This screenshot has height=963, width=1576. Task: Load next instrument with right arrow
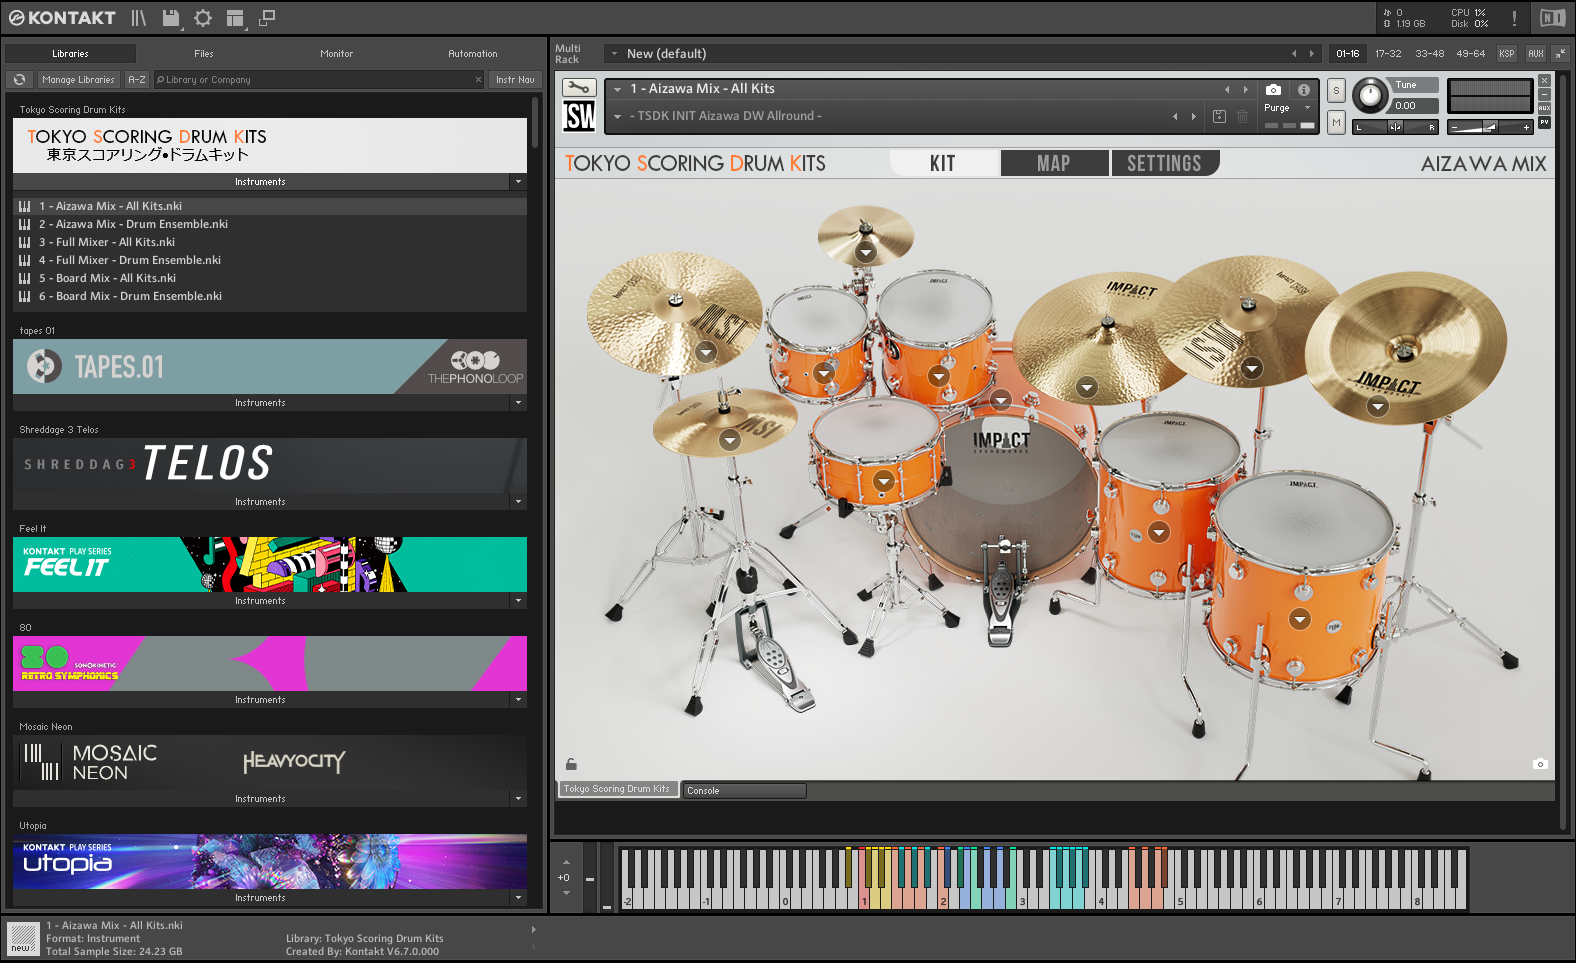(1245, 89)
